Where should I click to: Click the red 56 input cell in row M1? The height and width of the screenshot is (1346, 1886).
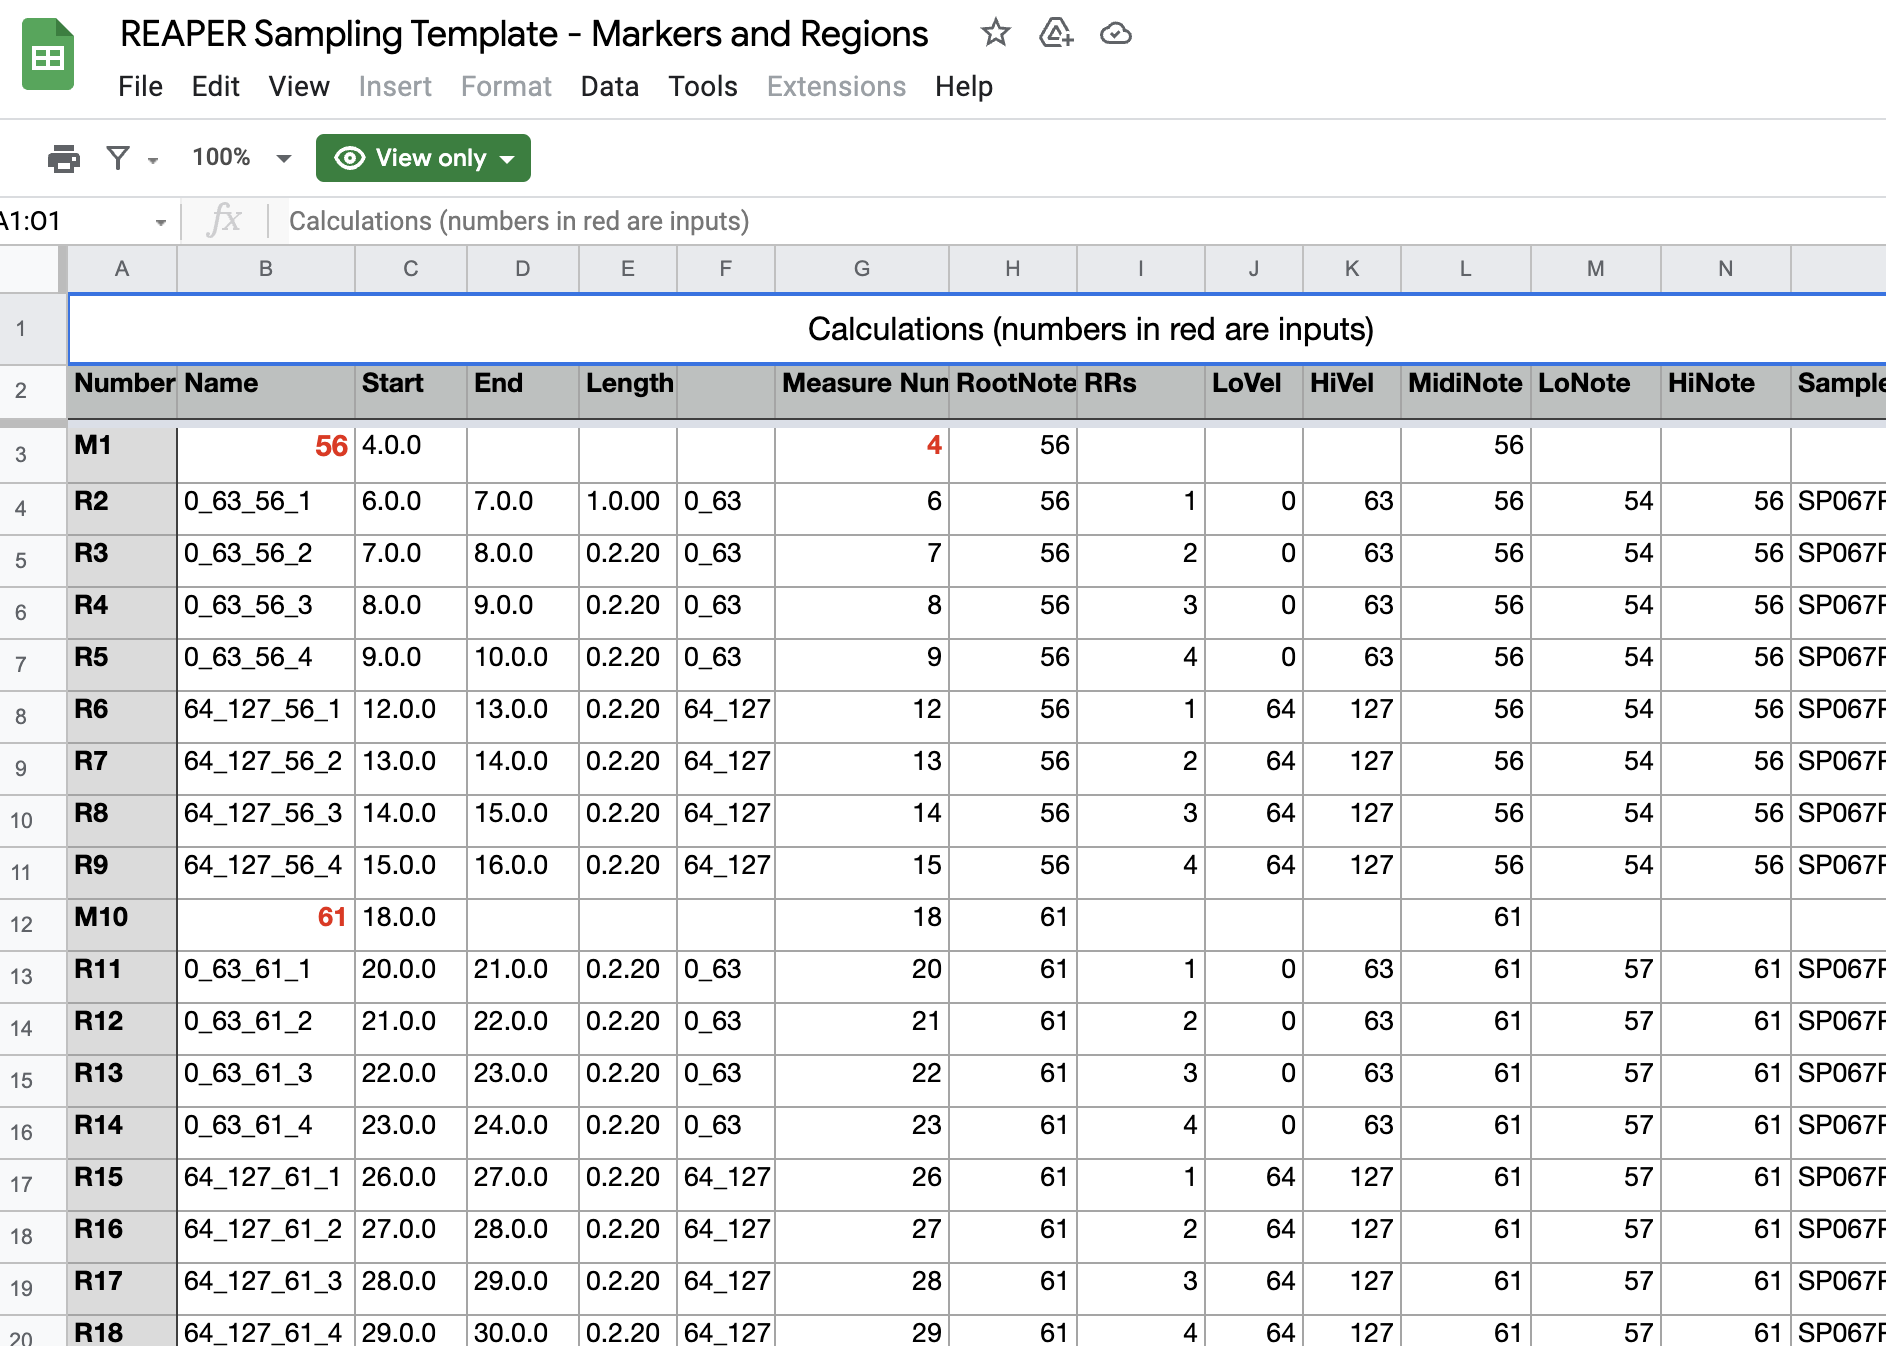tap(266, 454)
